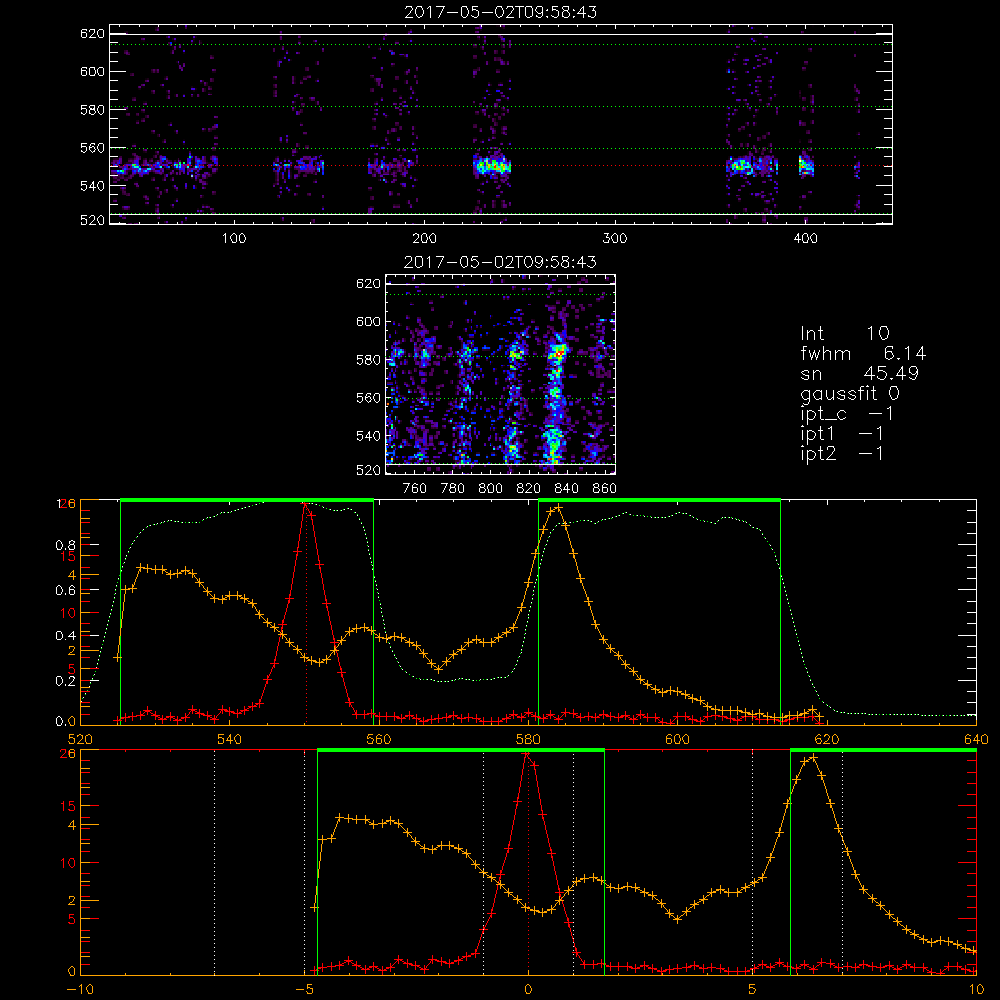Screen dimensions: 1000x1000
Task: Click the top spectrogram title 2017-05-02T09:58:43
Action: [500, 12]
